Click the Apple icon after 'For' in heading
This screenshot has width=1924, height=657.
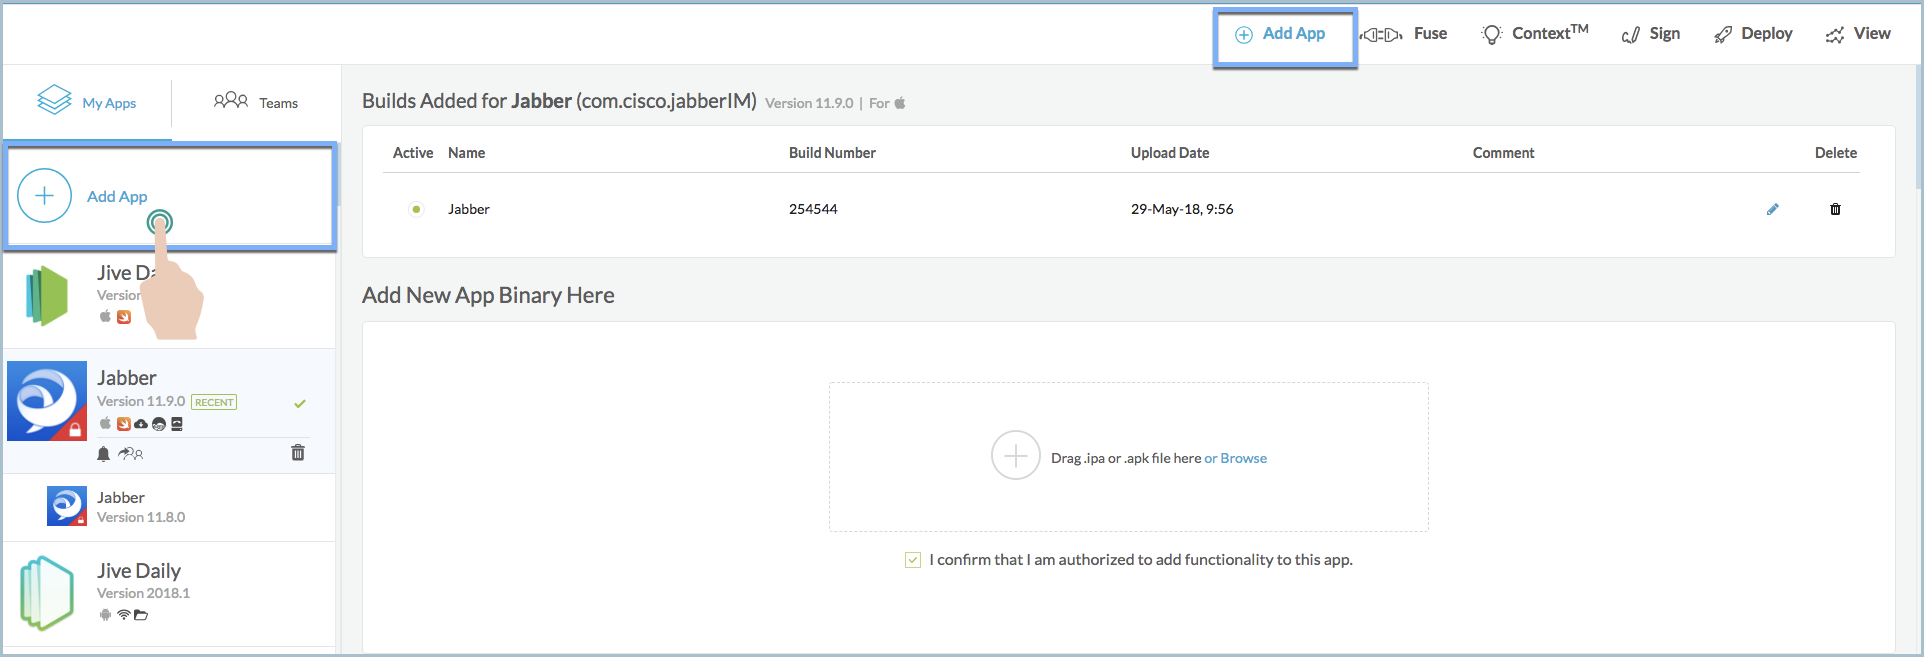pyautogui.click(x=900, y=102)
